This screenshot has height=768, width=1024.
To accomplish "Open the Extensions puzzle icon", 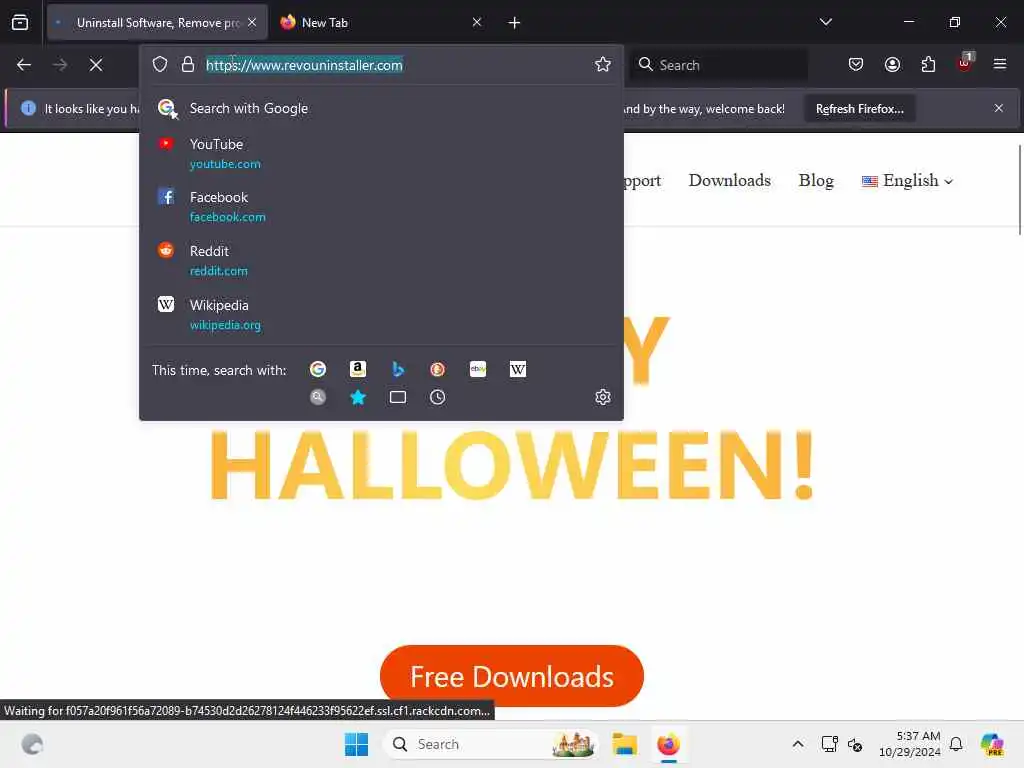I will 928,64.
